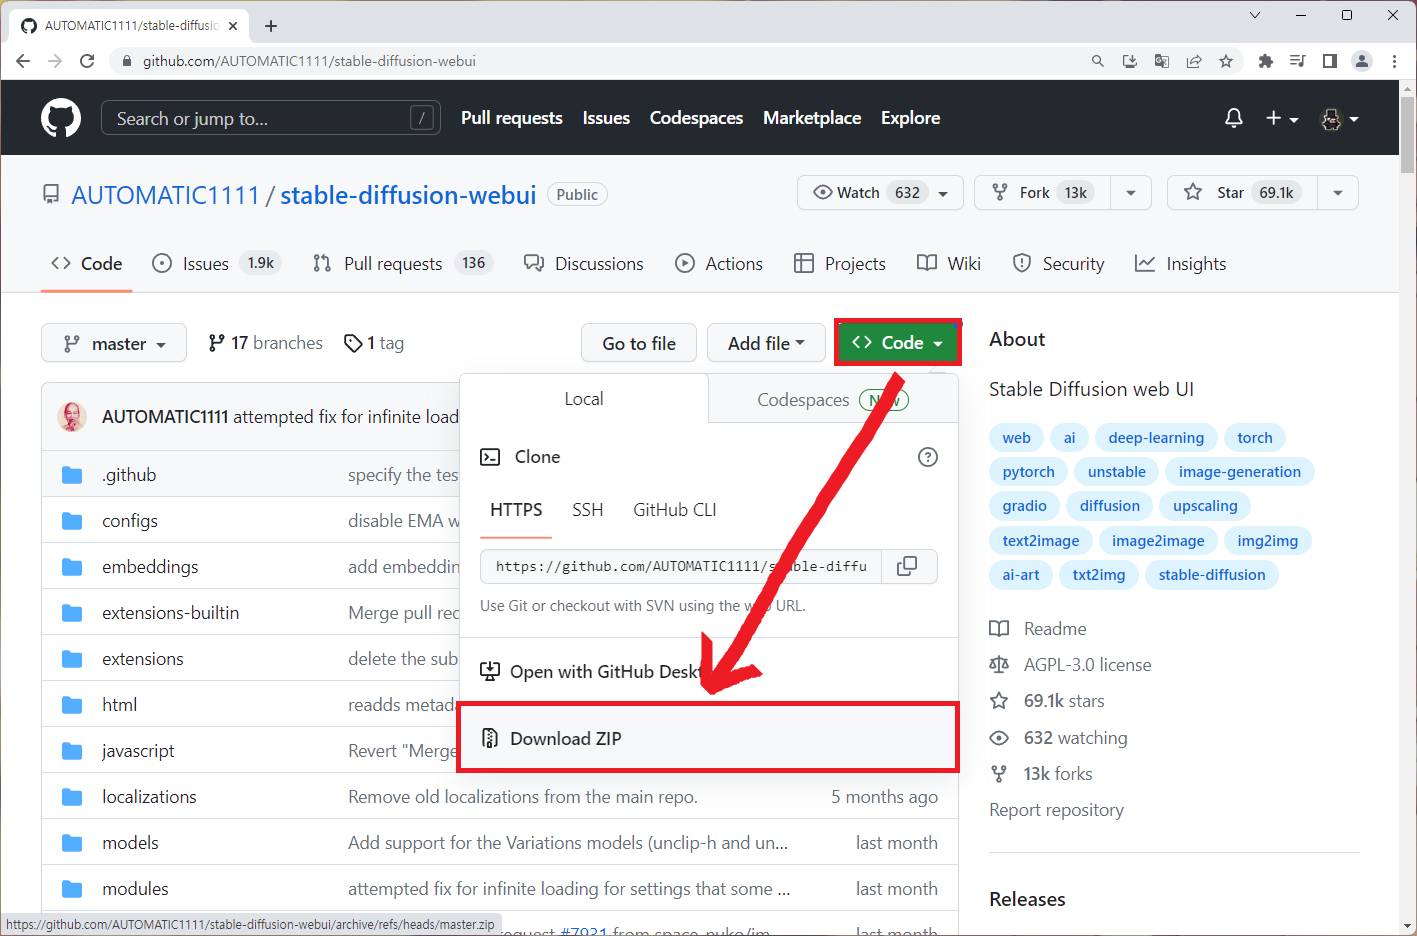Star the repository

1242,193
